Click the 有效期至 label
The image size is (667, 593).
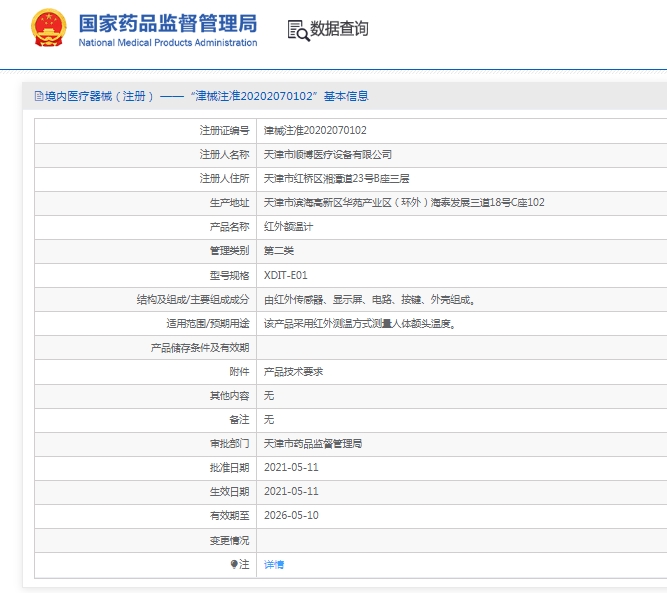(x=230, y=516)
